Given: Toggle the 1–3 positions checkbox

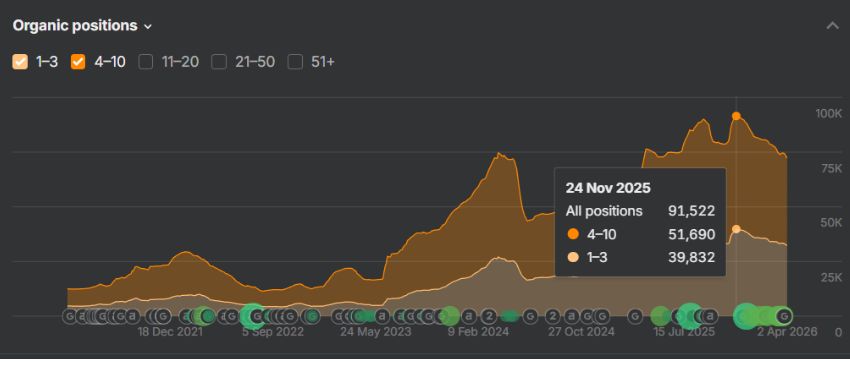Looking at the screenshot, I should pos(20,62).
